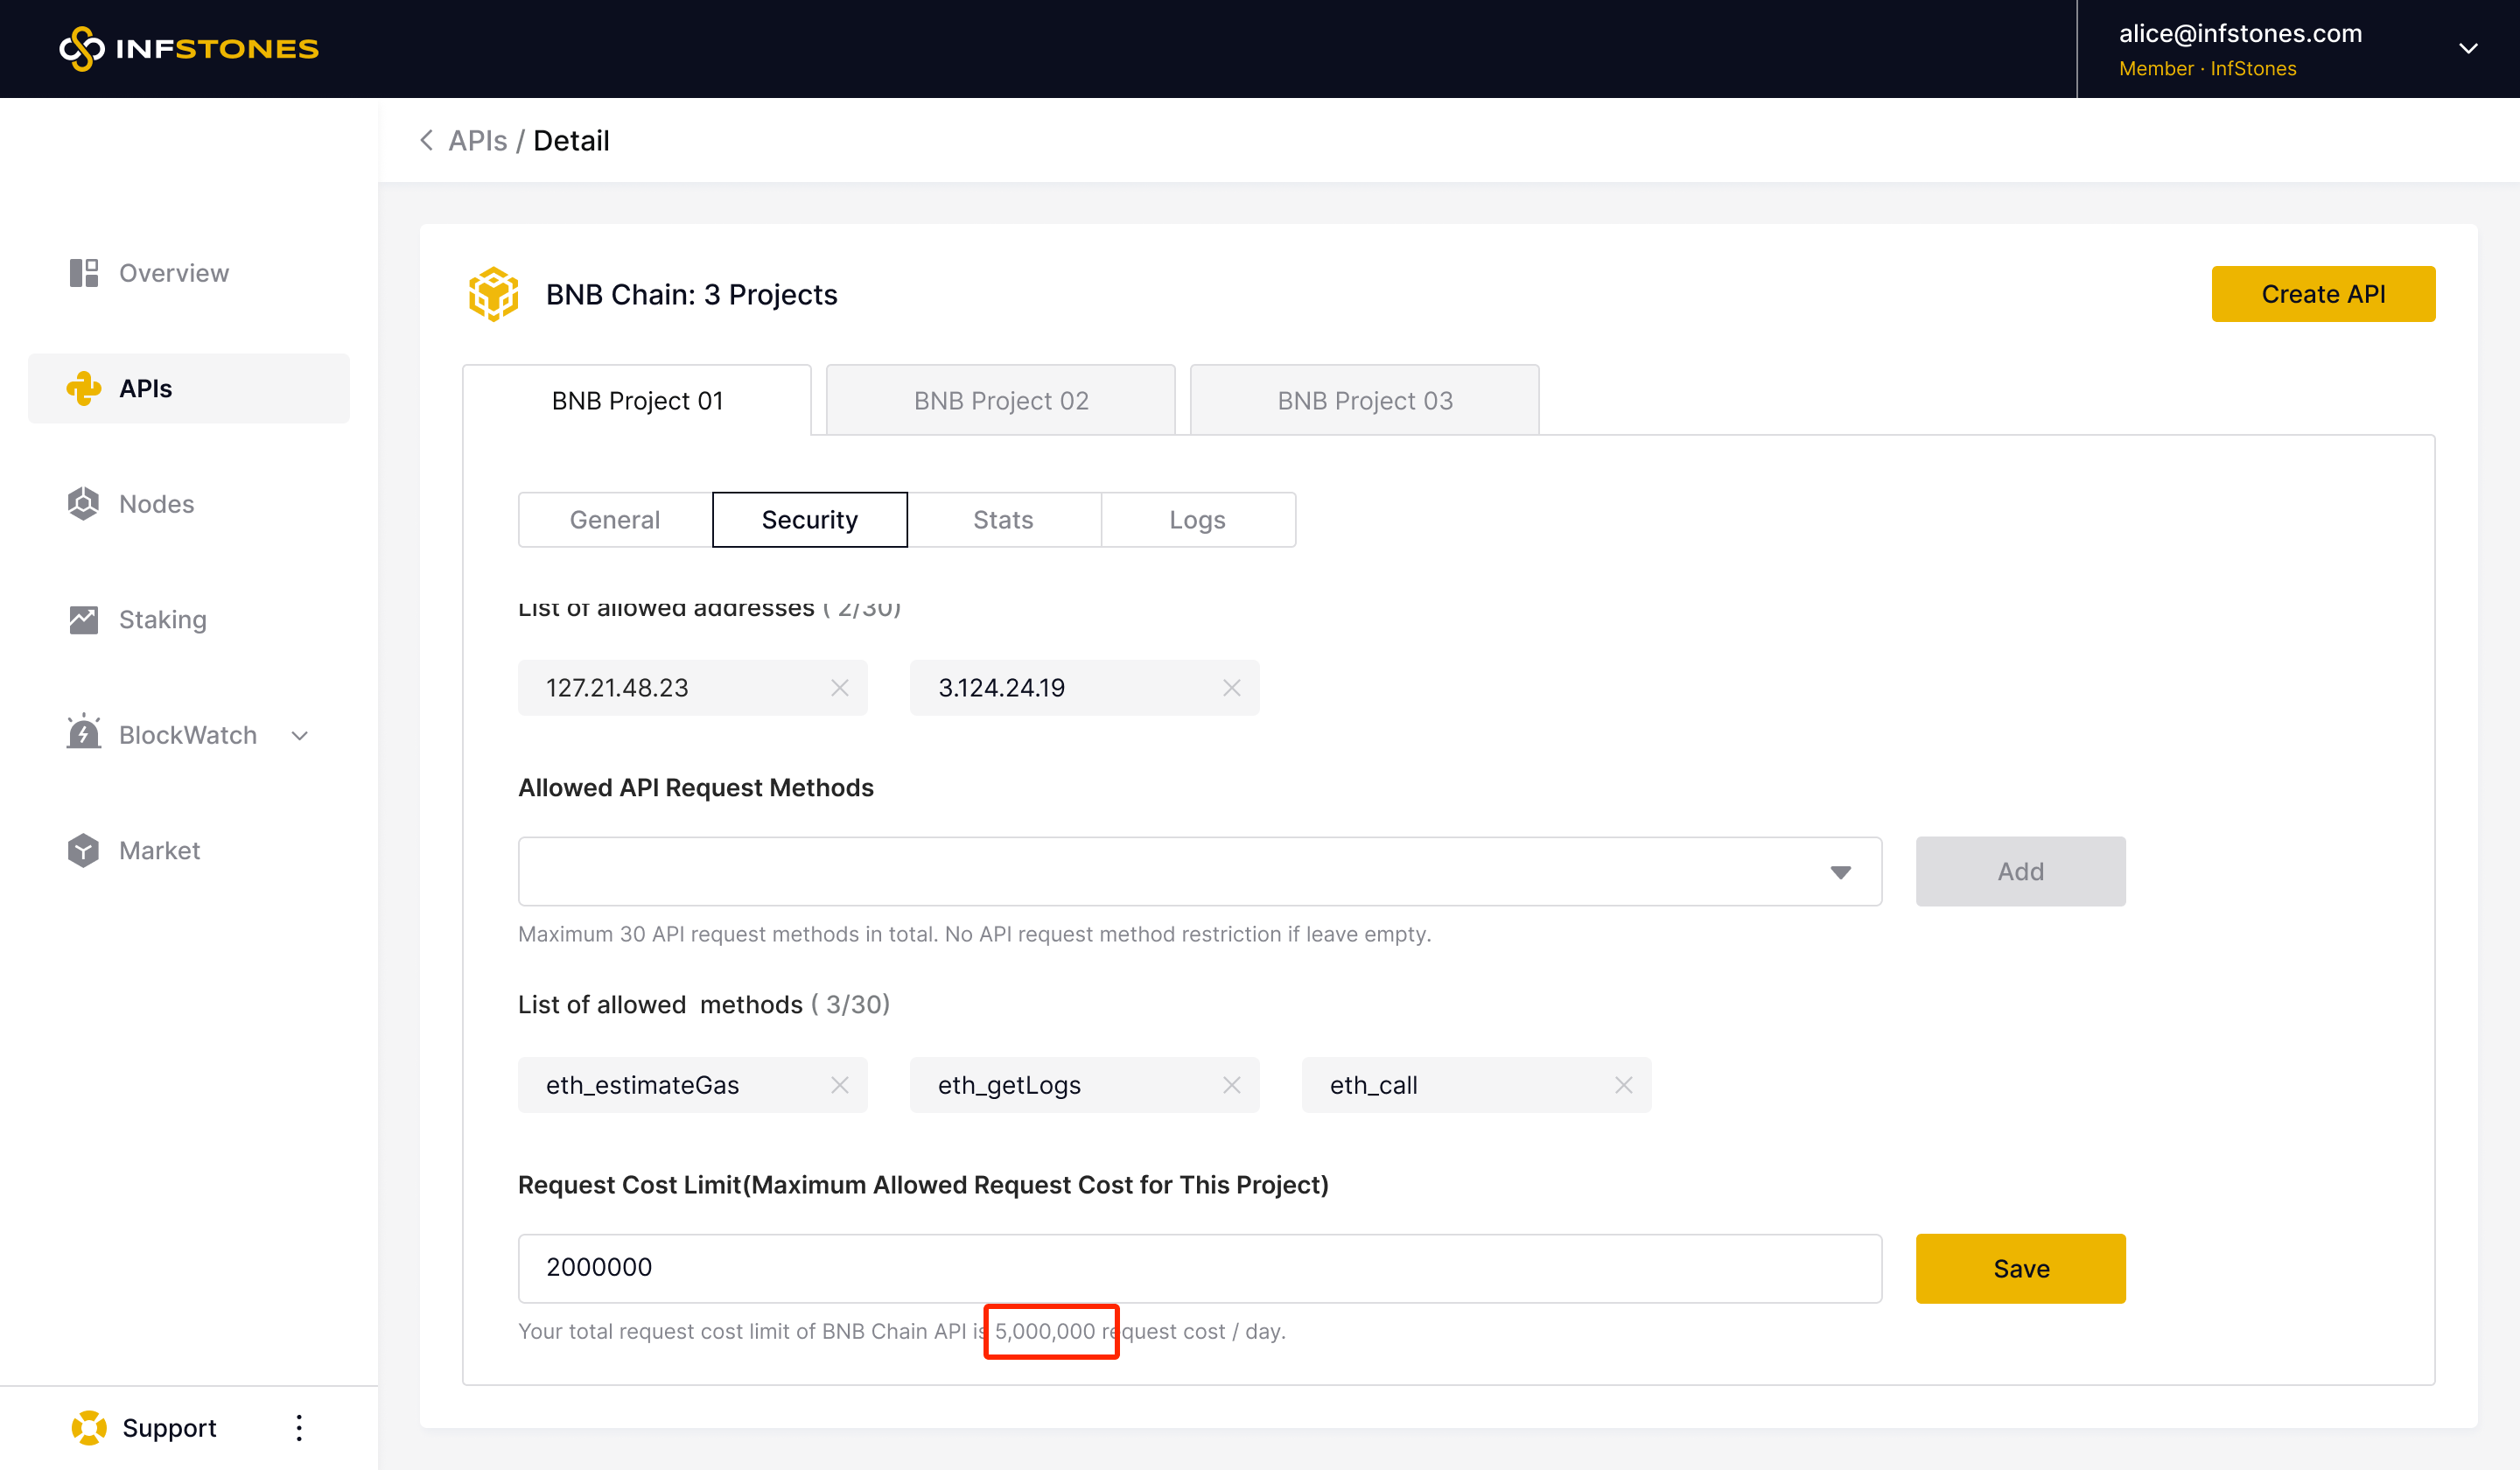This screenshot has width=2520, height=1470.
Task: Click the 'Allowed API Request Methods' label
Action: coord(695,787)
